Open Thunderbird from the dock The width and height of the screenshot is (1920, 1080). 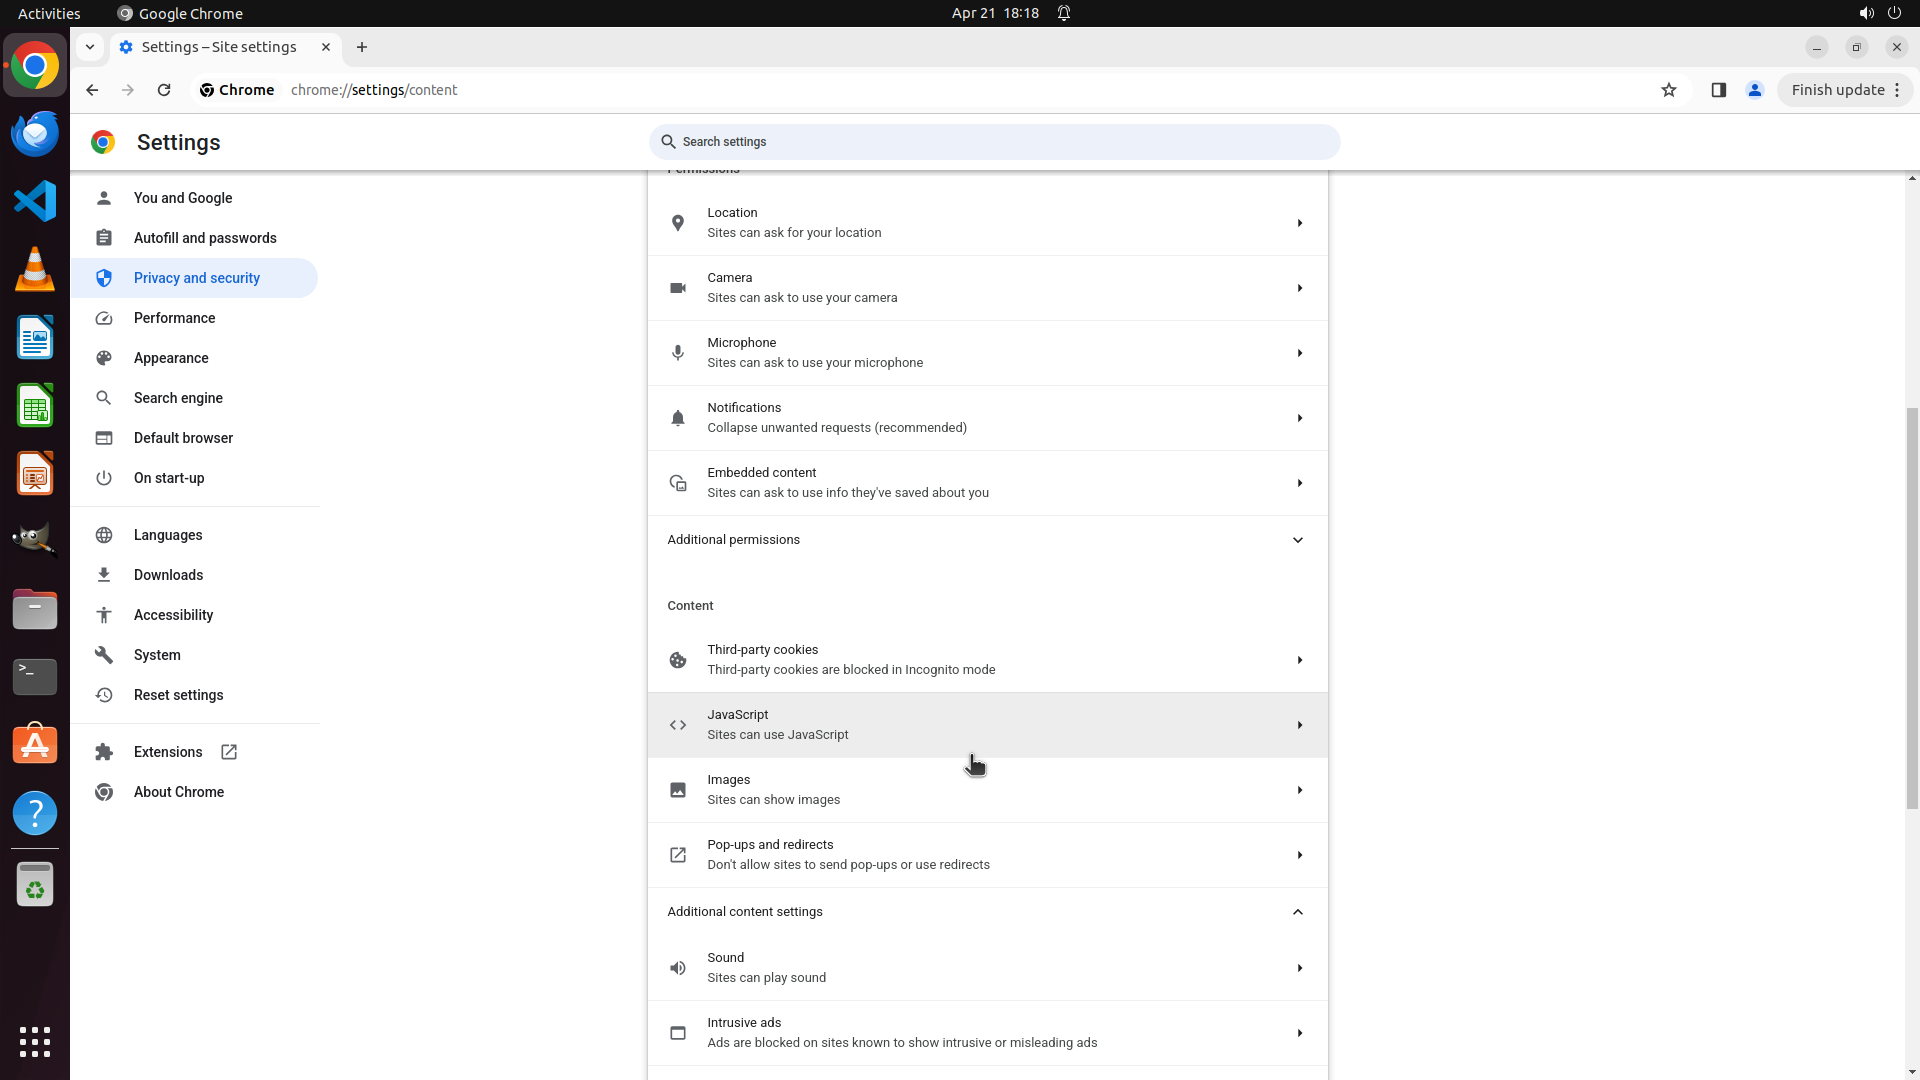pyautogui.click(x=35, y=134)
